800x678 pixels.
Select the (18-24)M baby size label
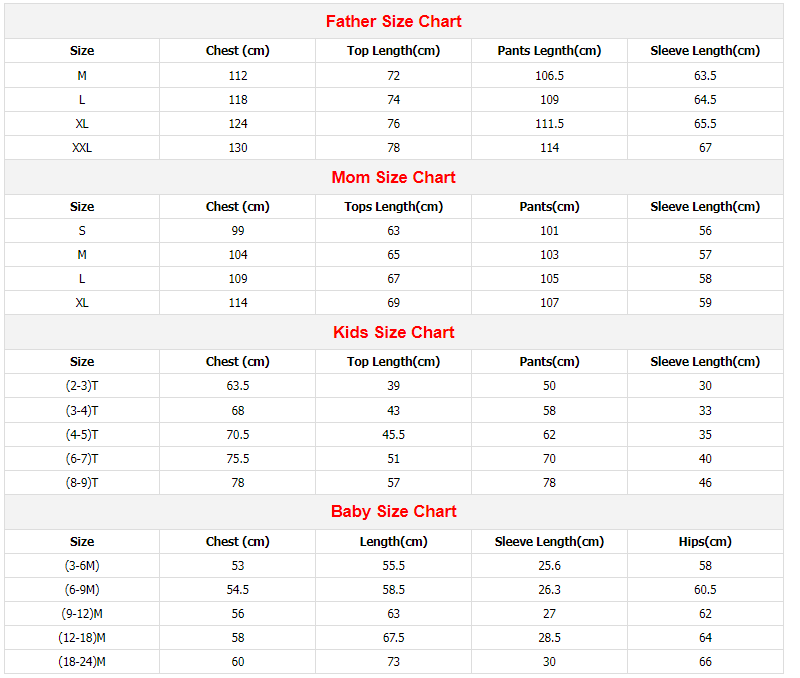82,662
